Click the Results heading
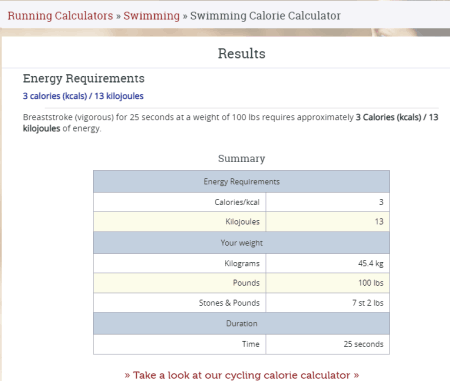The height and width of the screenshot is (381, 450). (x=242, y=53)
